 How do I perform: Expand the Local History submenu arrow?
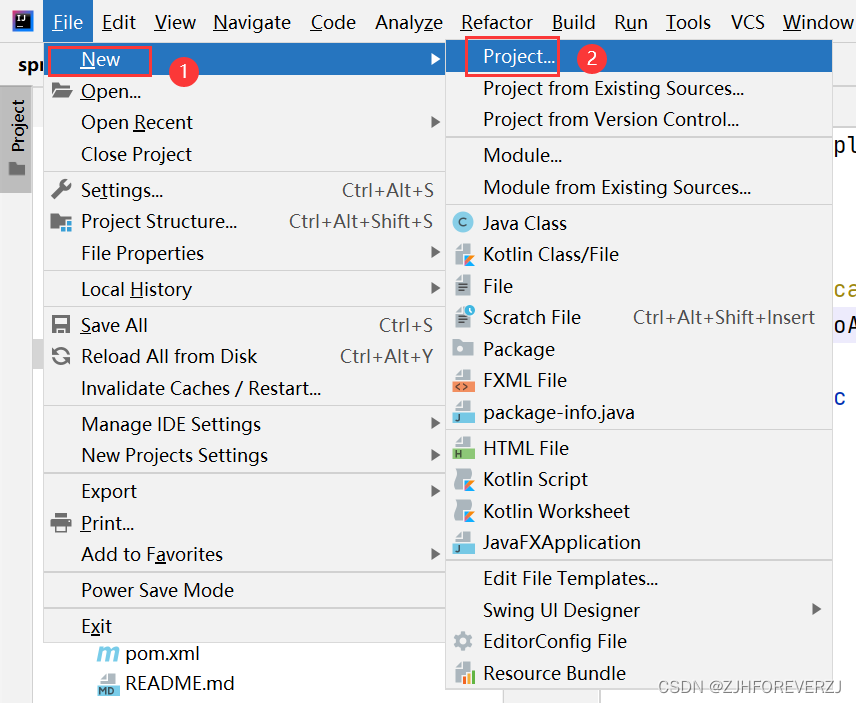[435, 288]
